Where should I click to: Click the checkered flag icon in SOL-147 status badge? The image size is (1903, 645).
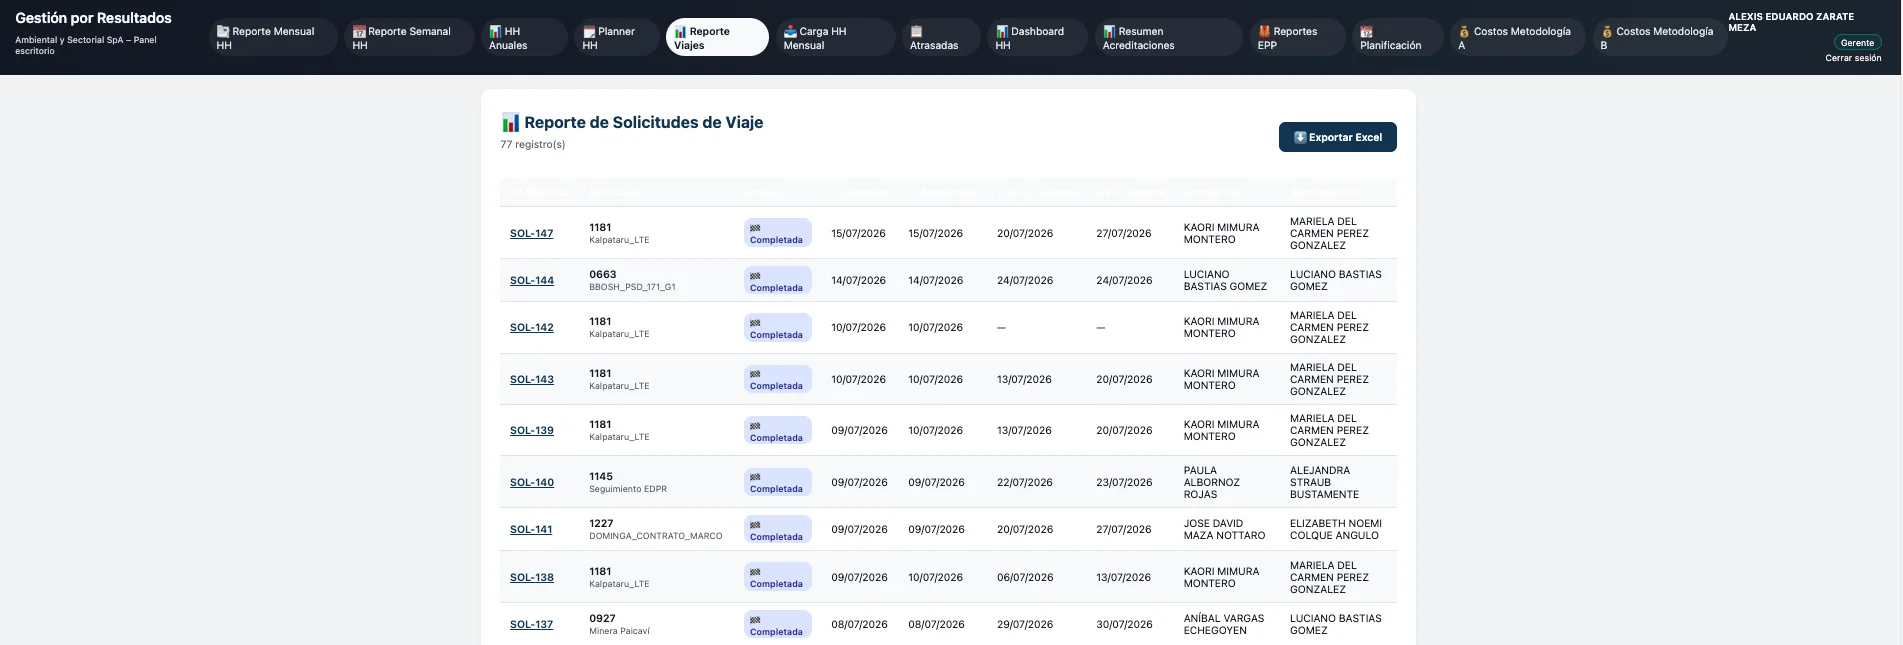755,228
